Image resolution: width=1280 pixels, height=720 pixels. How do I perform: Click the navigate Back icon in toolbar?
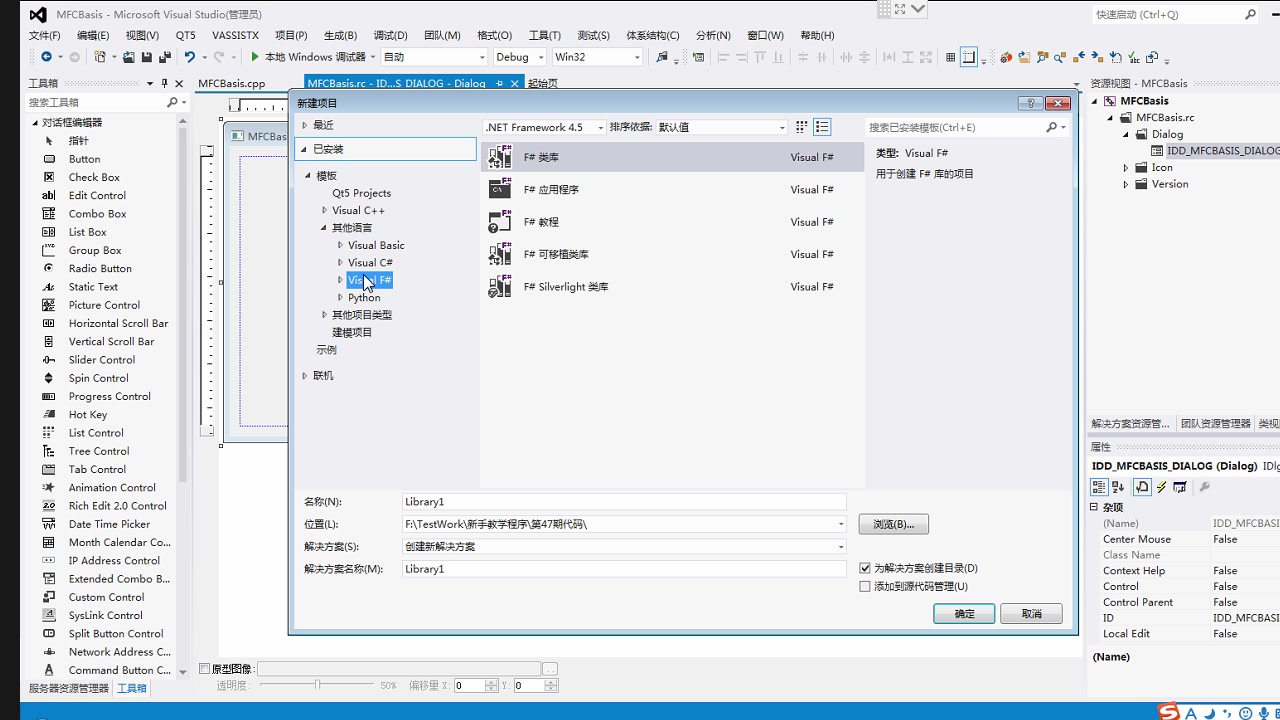46,57
